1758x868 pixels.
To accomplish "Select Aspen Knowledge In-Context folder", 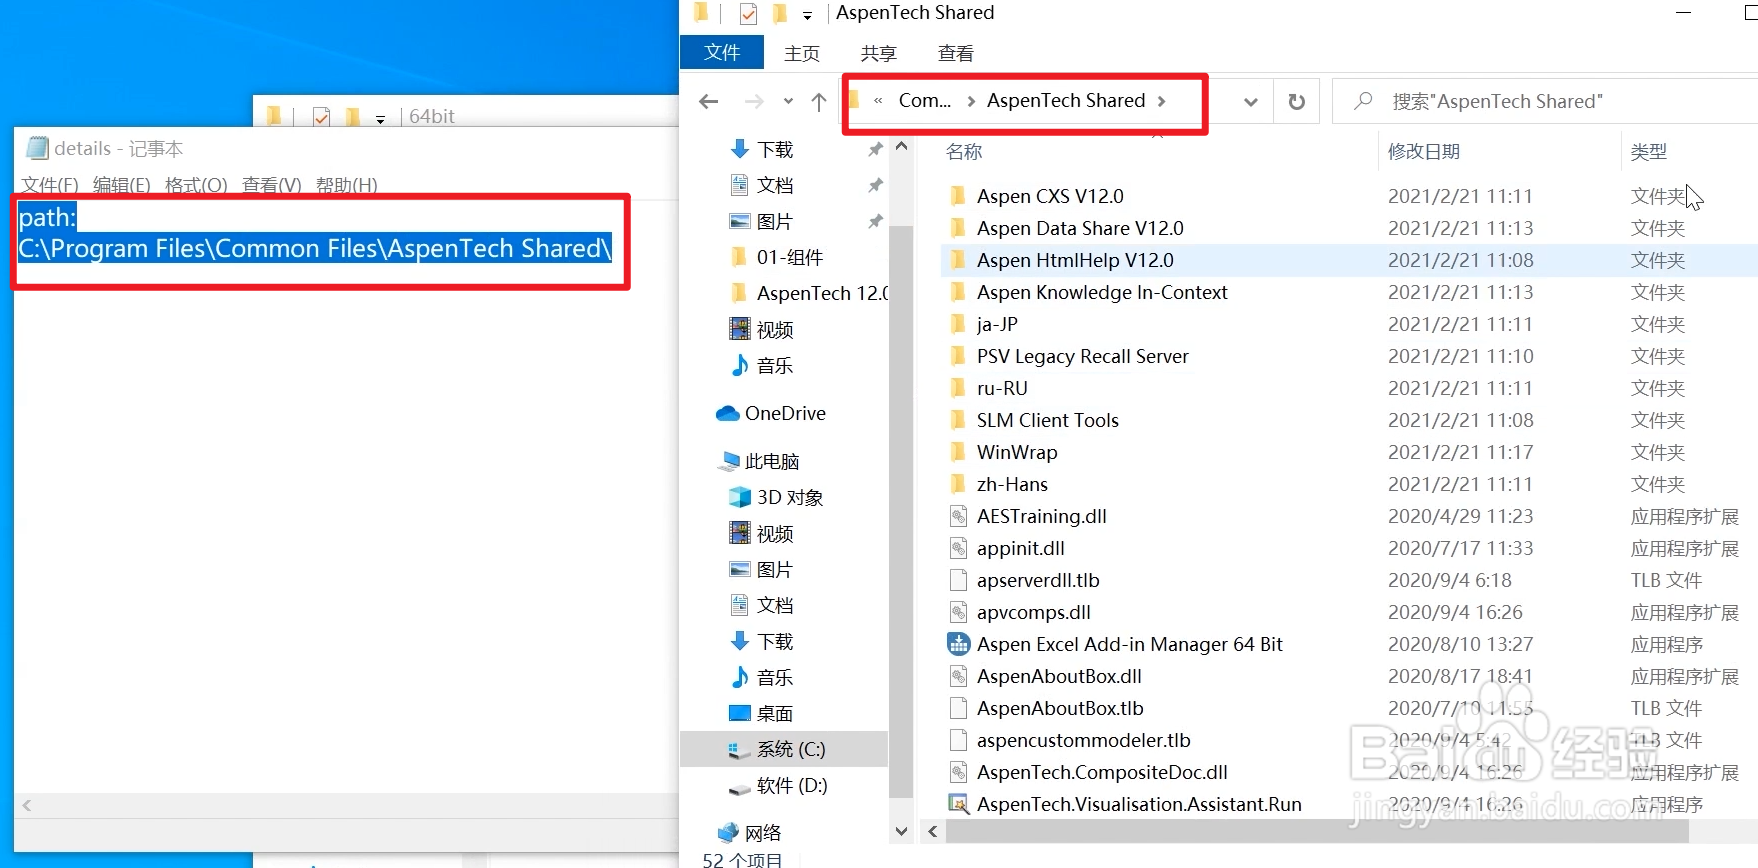I will tap(1102, 292).
